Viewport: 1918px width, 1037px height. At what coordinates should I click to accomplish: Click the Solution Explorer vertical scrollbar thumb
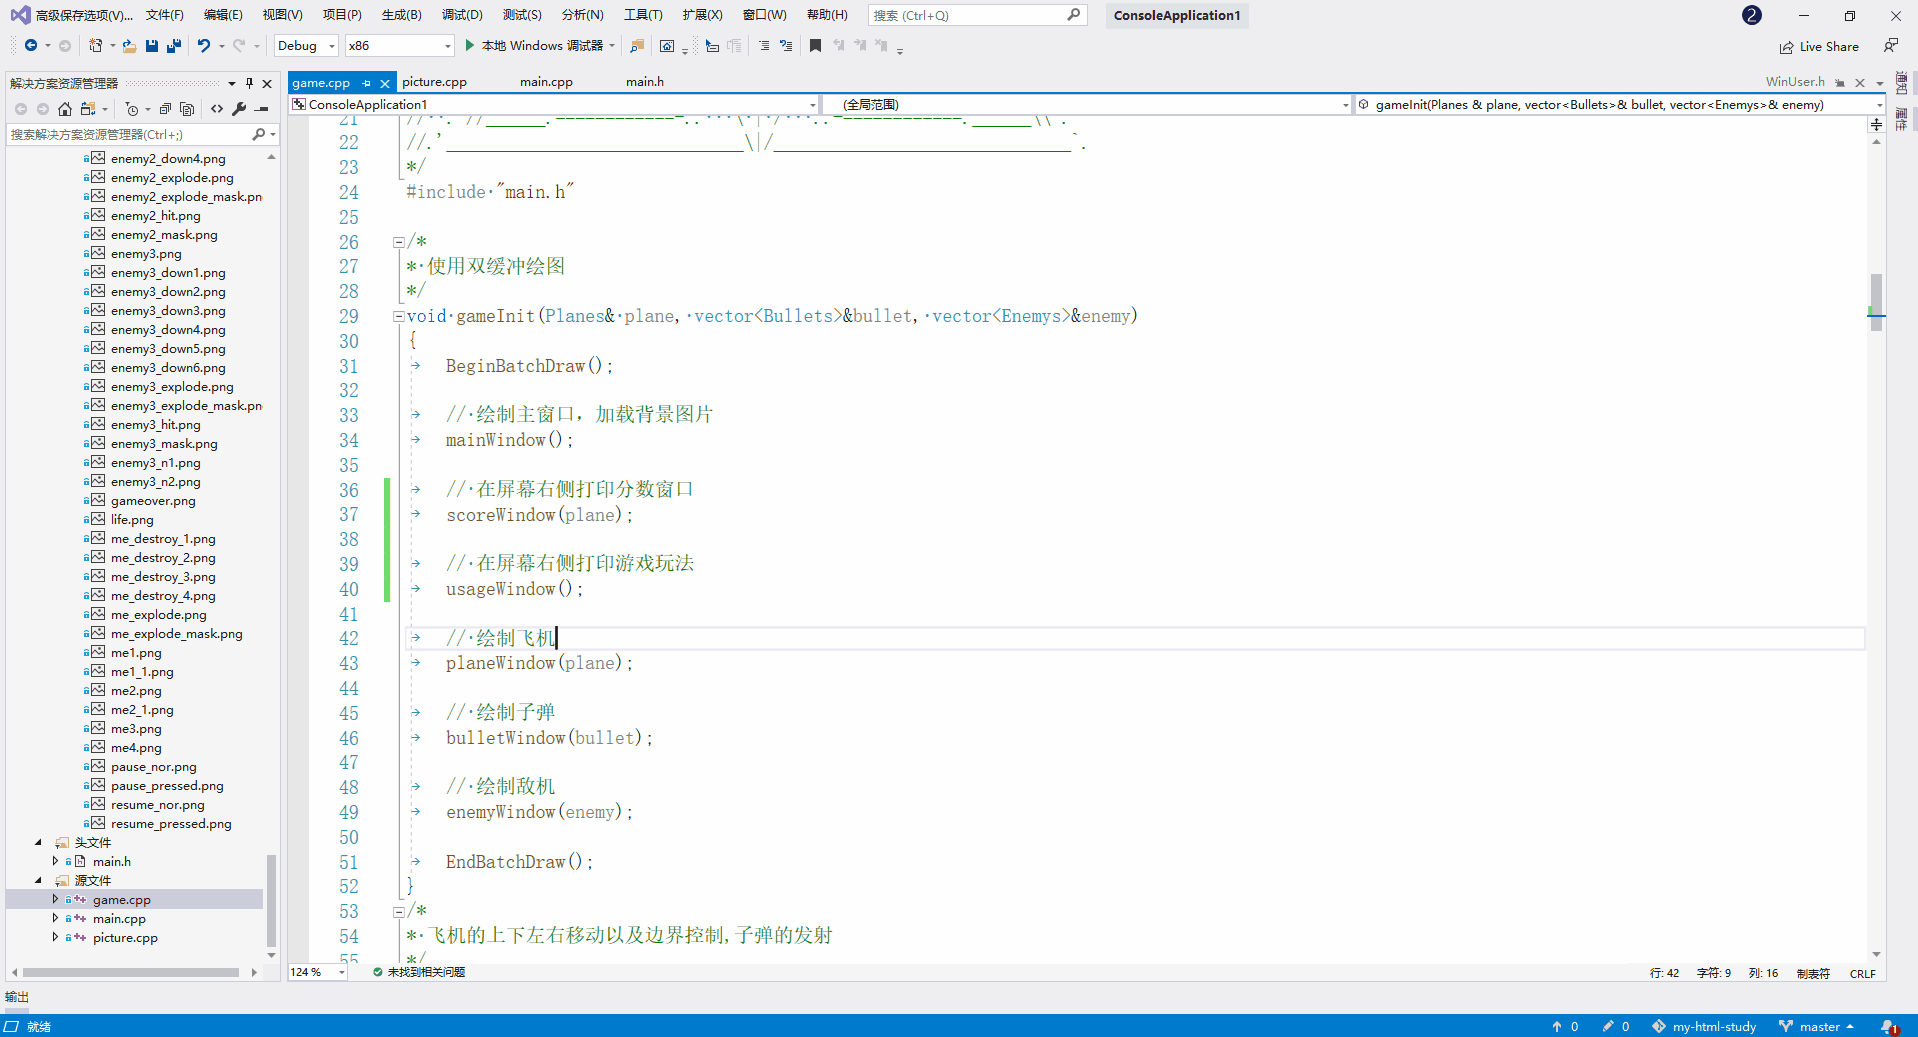click(271, 900)
